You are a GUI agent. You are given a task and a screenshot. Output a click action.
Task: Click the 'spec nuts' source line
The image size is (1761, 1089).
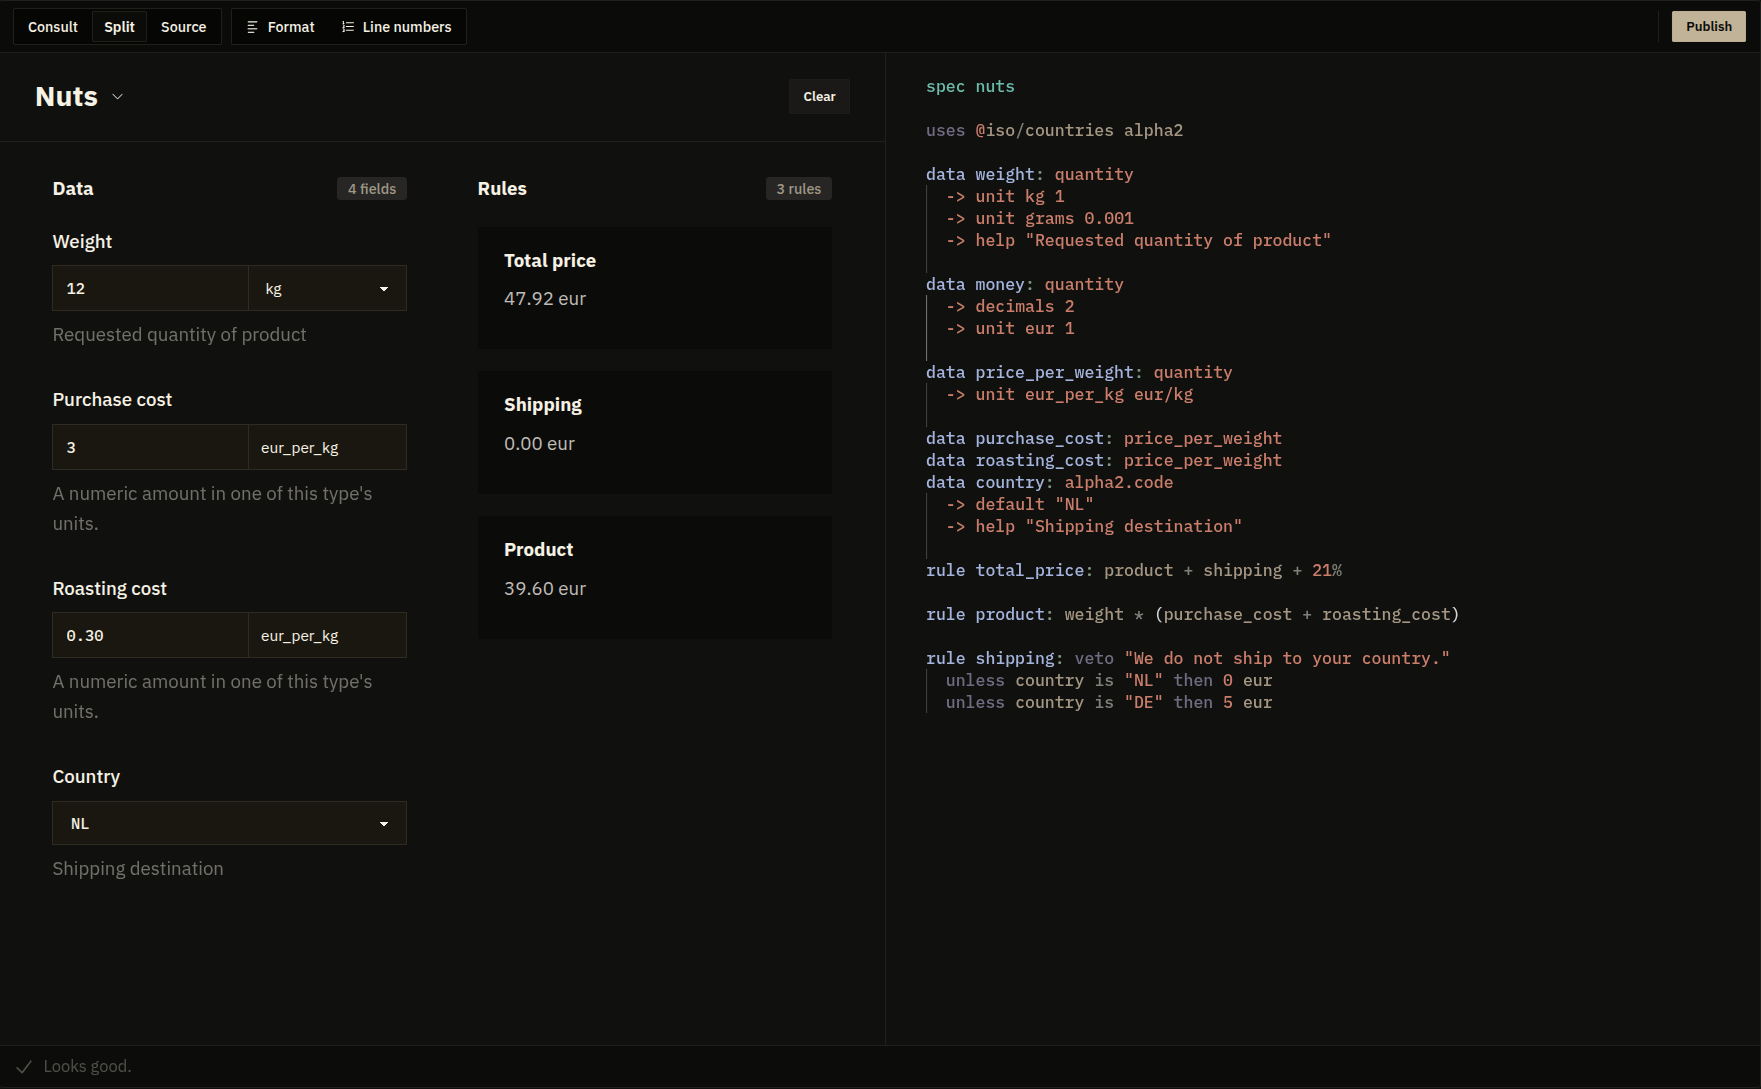[x=970, y=86]
